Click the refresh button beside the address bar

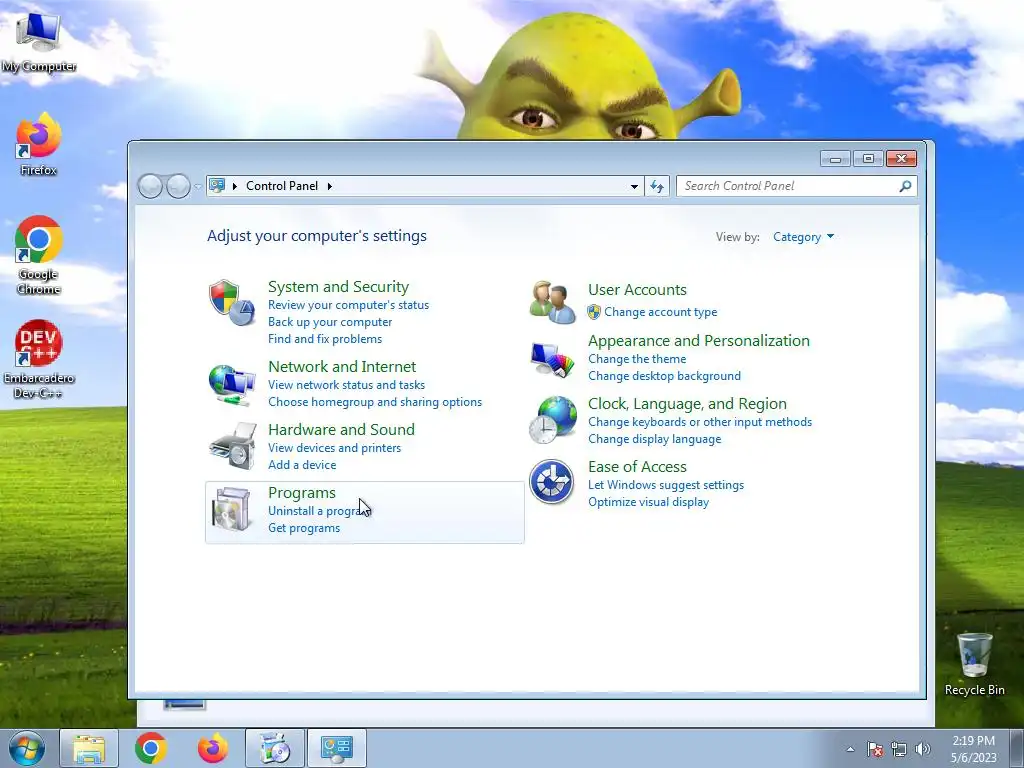click(657, 186)
